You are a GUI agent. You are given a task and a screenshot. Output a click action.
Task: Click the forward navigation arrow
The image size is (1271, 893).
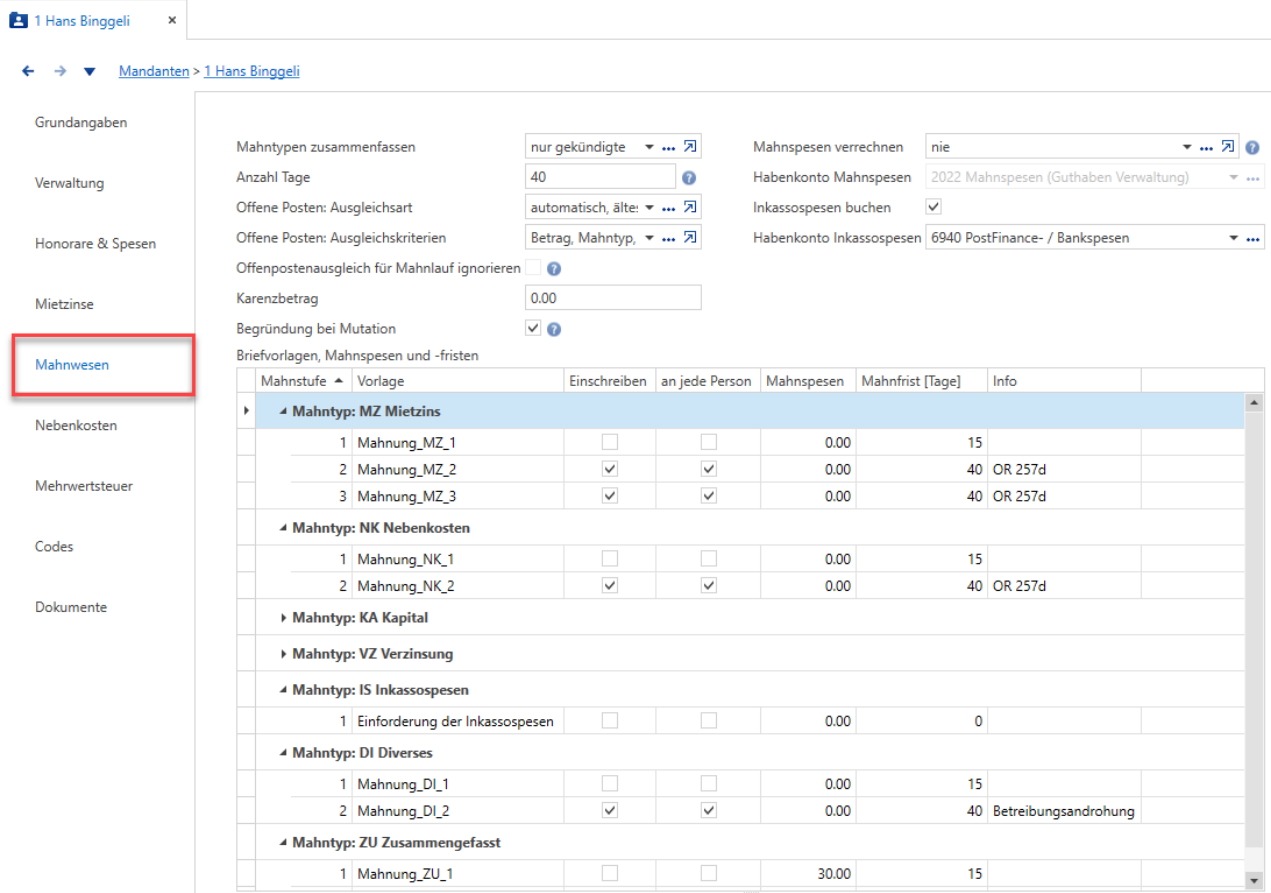(60, 71)
